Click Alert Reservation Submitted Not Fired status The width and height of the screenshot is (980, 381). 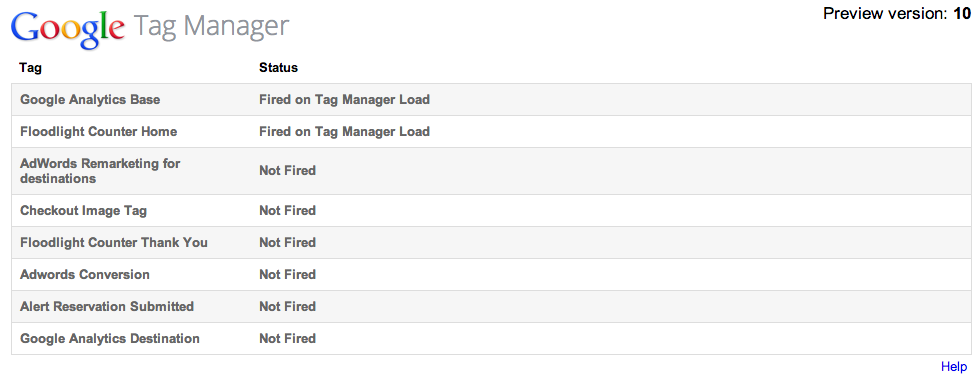click(288, 307)
